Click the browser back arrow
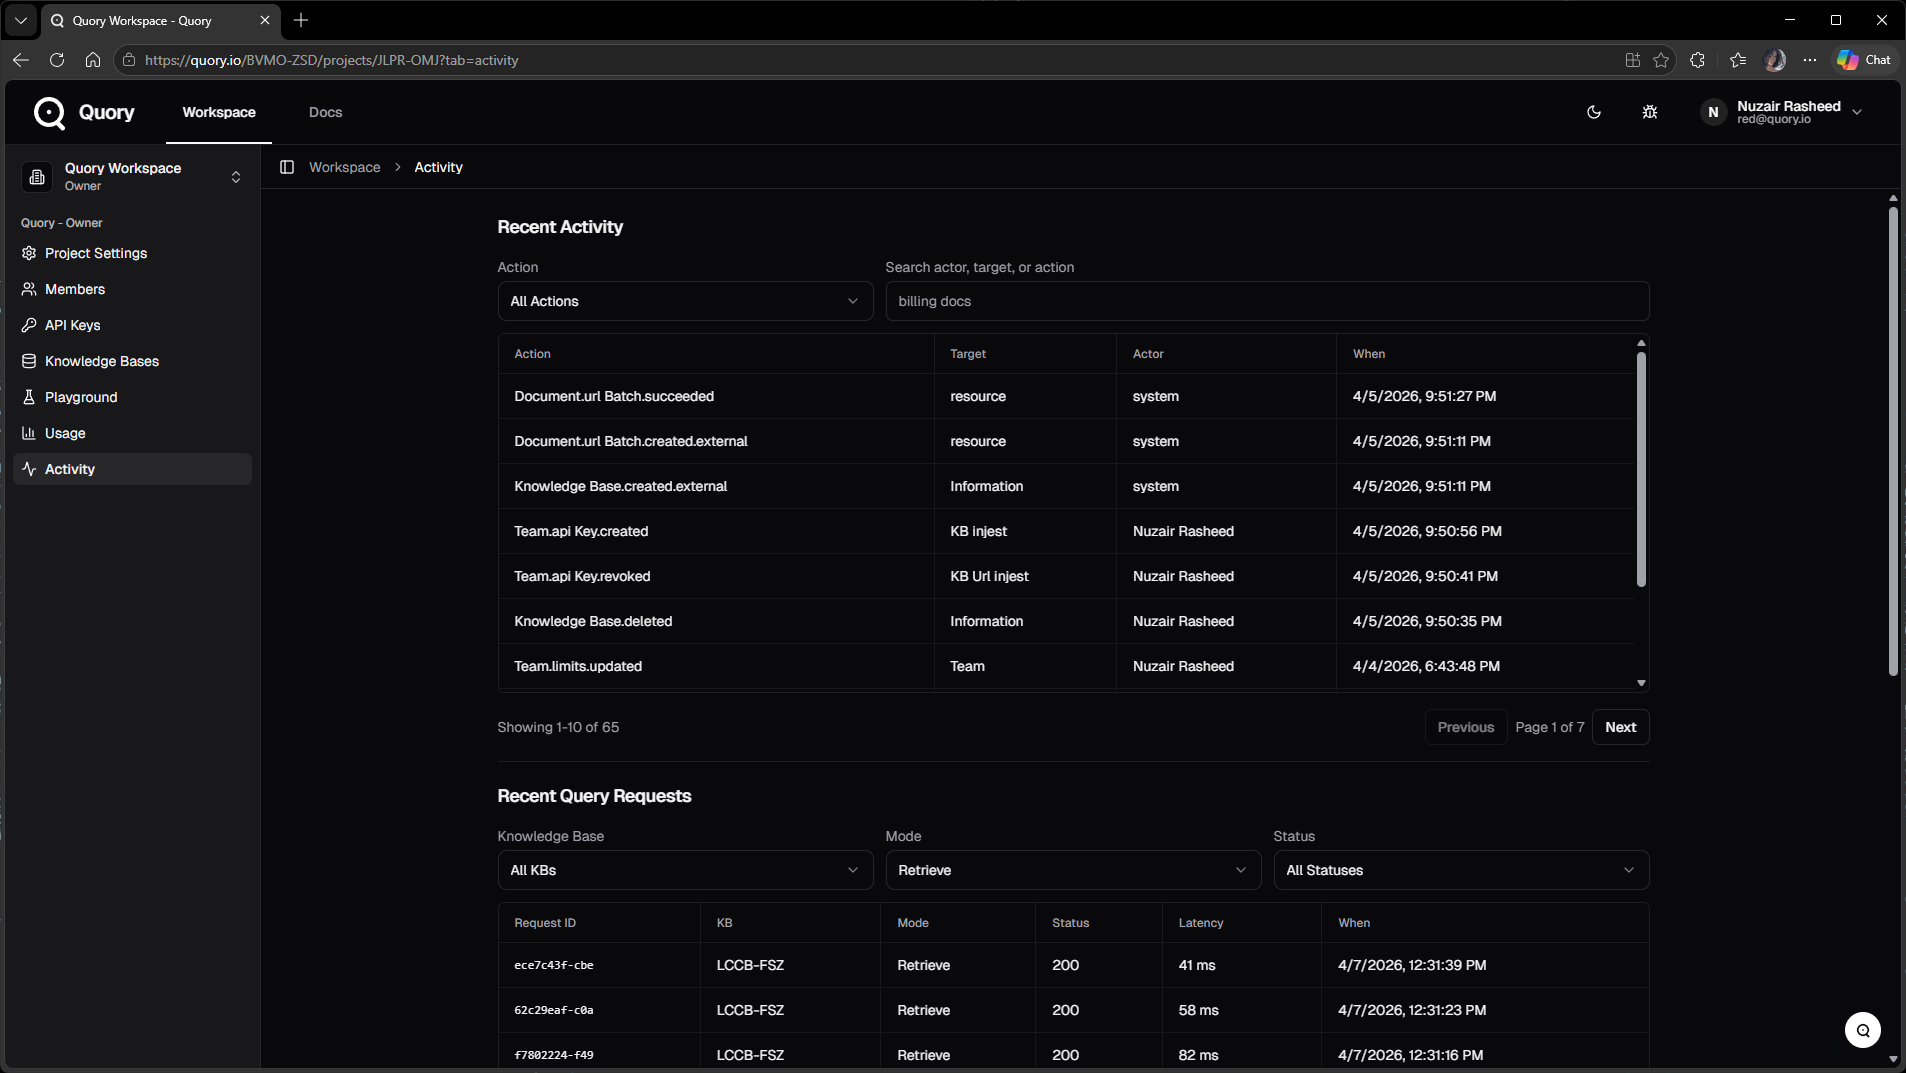Image resolution: width=1906 pixels, height=1073 pixels. [x=21, y=60]
